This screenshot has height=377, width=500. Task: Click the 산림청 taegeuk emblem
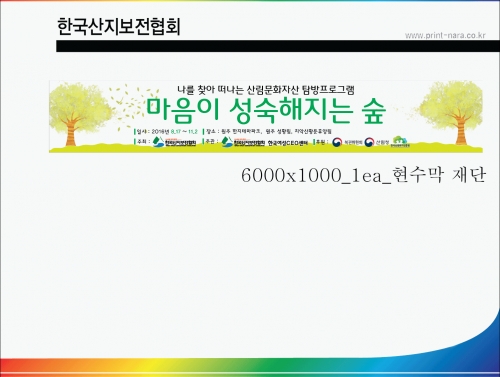(x=369, y=142)
